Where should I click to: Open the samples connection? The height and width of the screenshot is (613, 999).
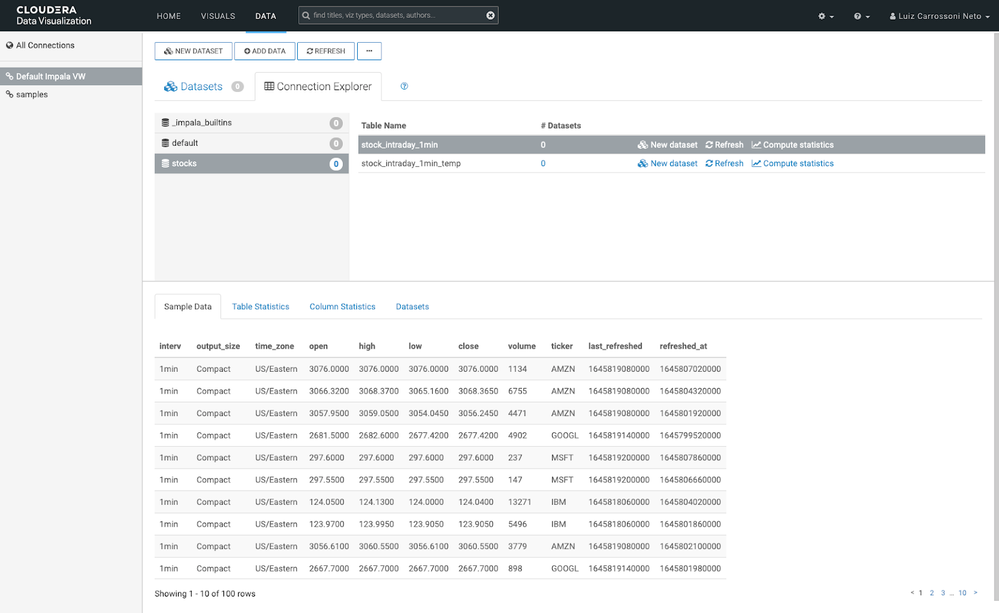click(x=31, y=94)
